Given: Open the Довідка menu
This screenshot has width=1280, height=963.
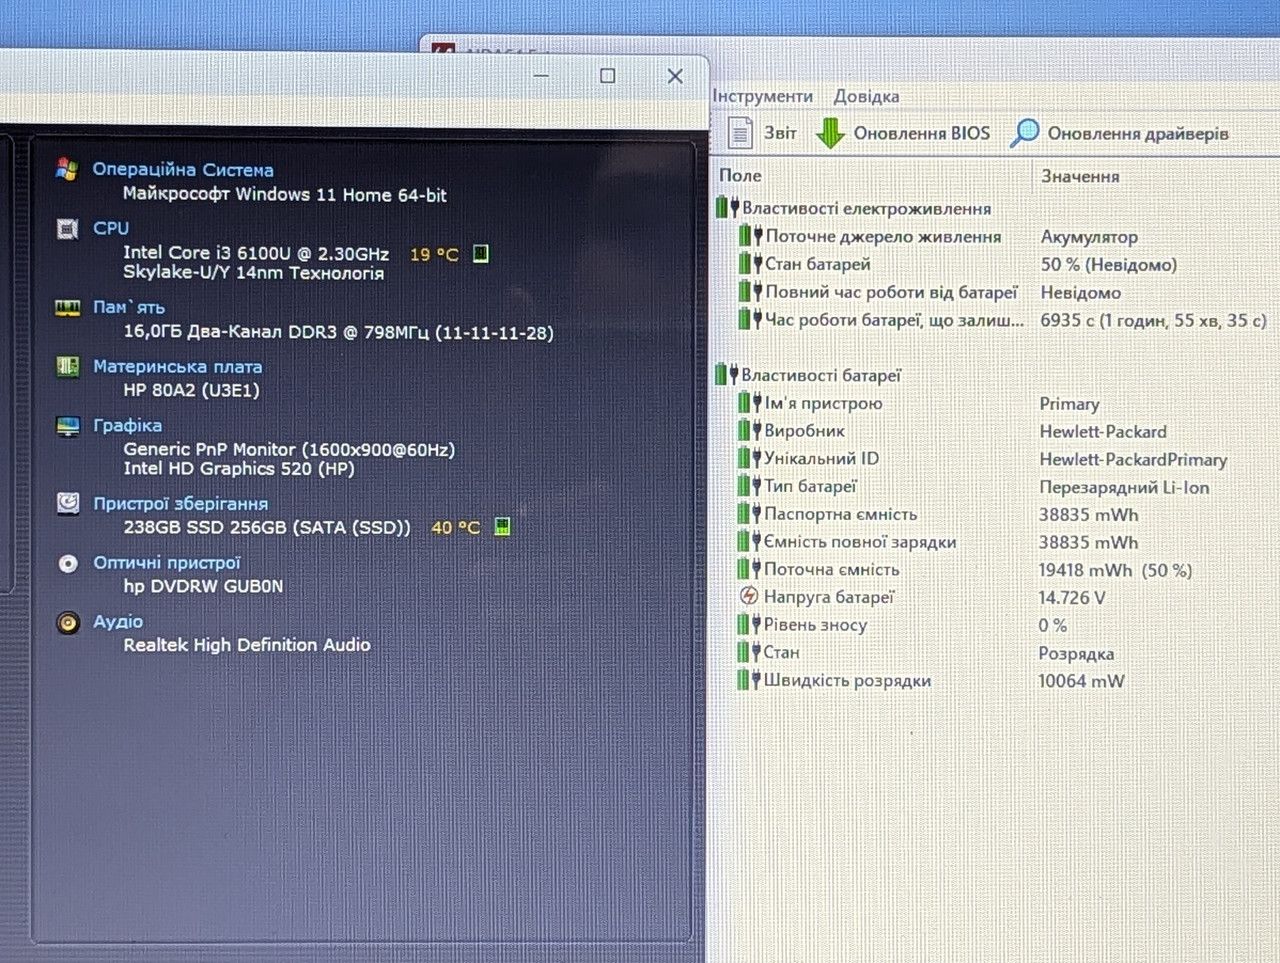Looking at the screenshot, I should pos(866,96).
